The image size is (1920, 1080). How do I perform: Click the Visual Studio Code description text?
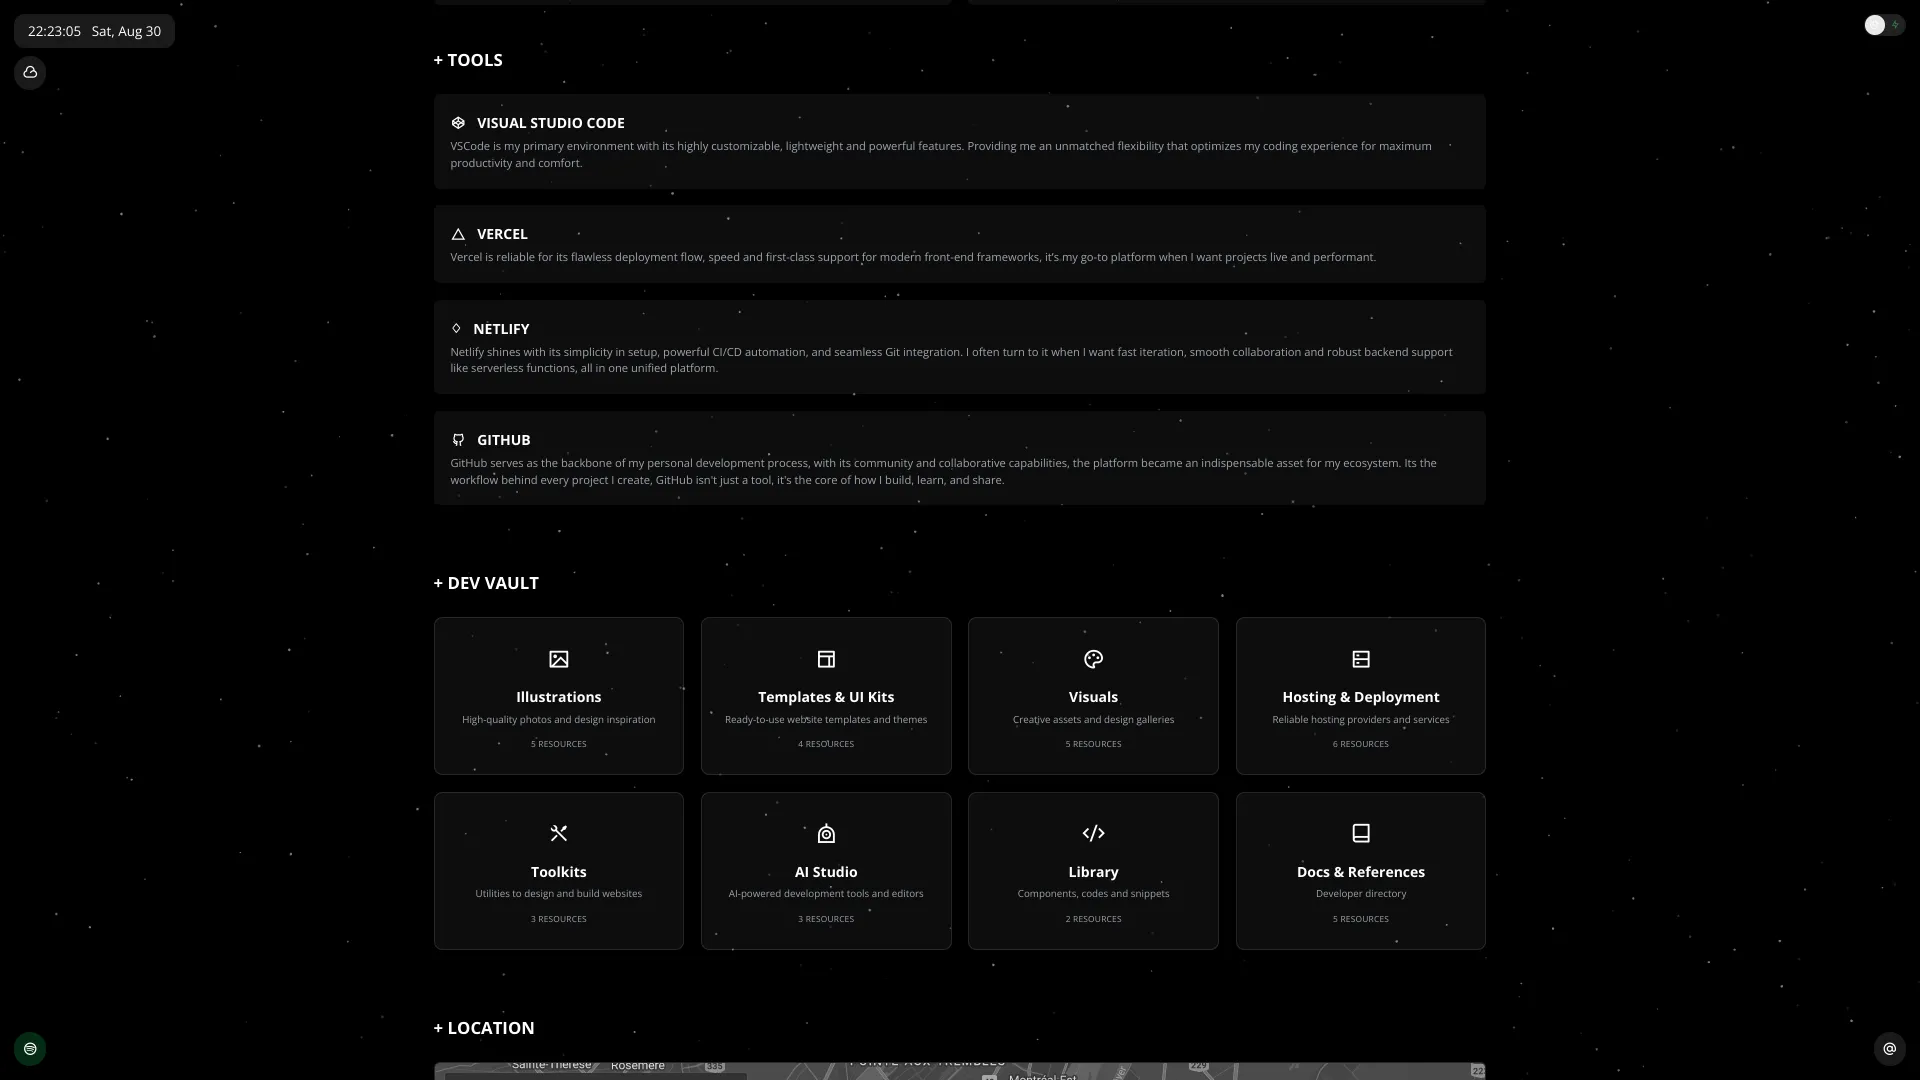point(941,154)
